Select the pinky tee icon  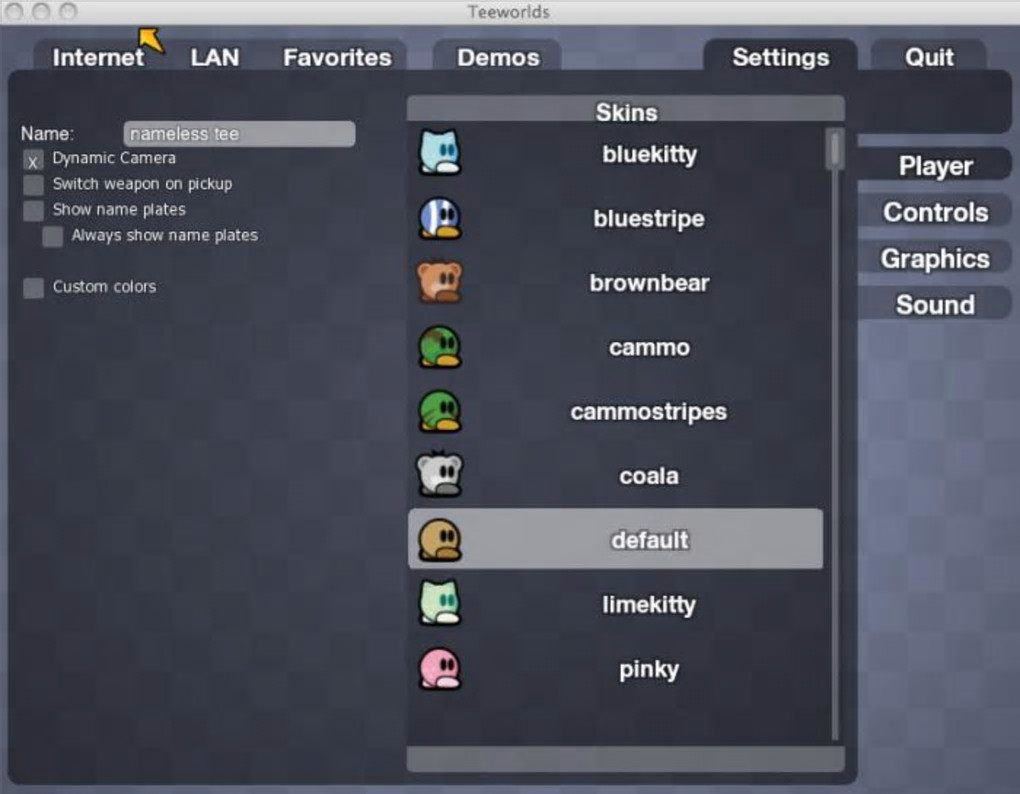pos(440,668)
